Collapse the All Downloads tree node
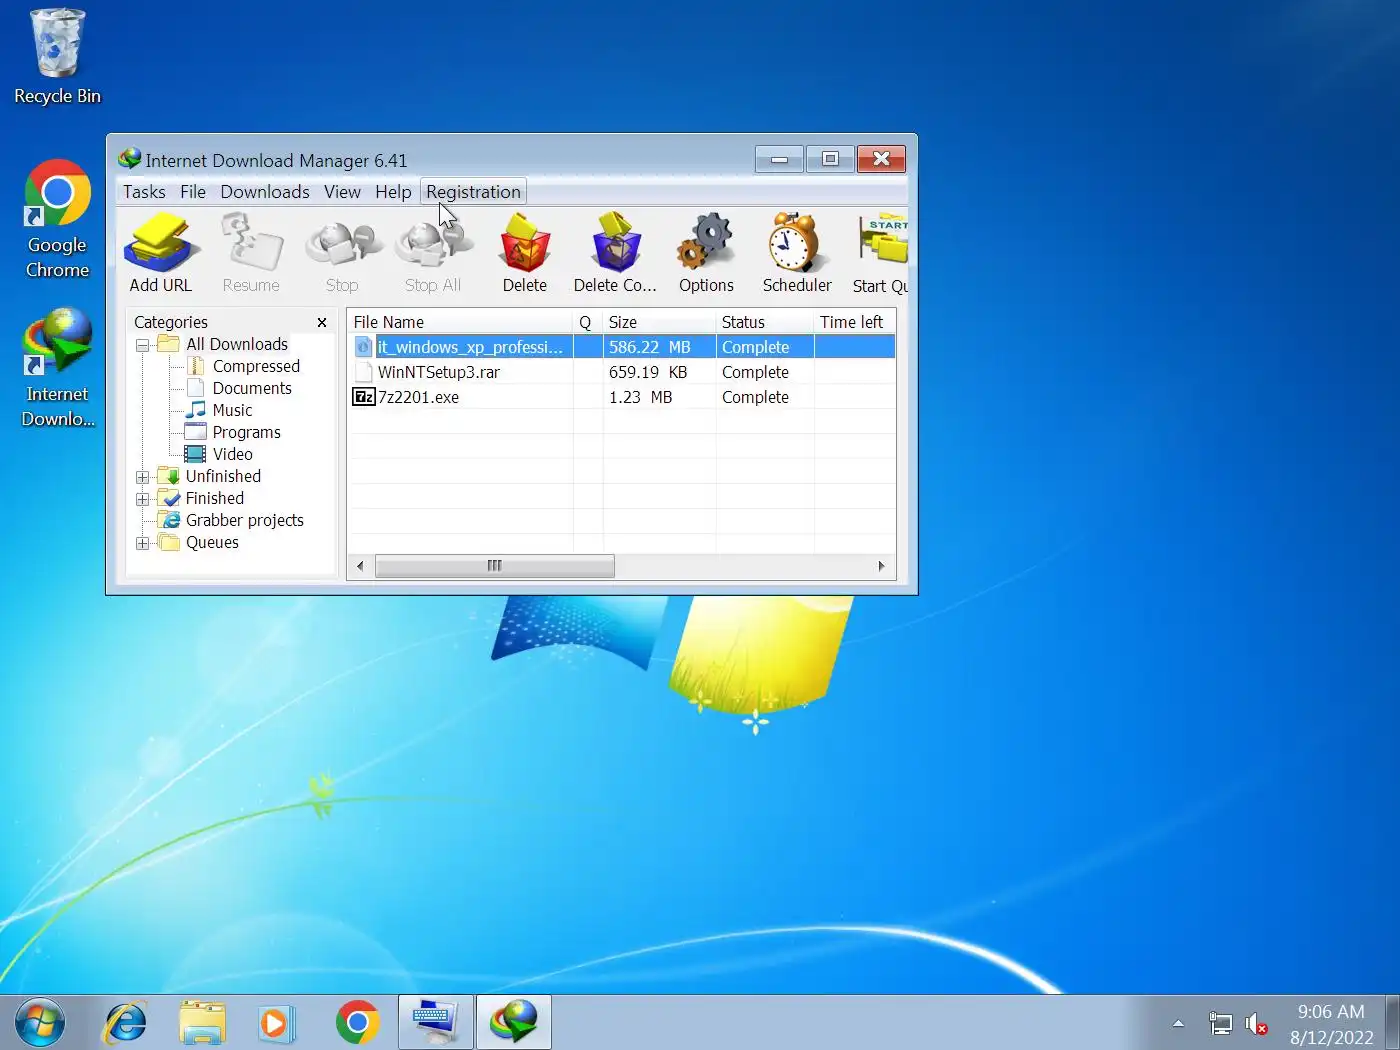This screenshot has width=1400, height=1050. (143, 345)
